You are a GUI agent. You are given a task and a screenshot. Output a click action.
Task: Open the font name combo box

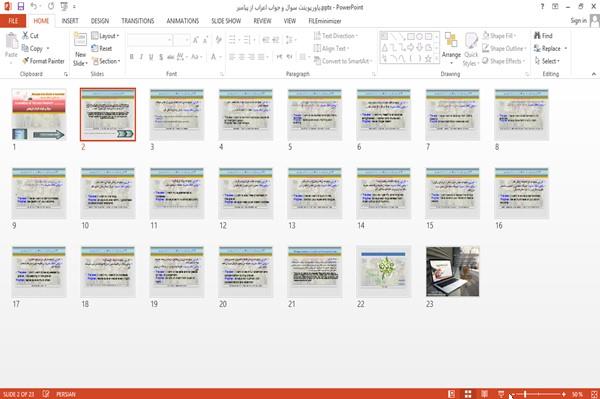150,40
